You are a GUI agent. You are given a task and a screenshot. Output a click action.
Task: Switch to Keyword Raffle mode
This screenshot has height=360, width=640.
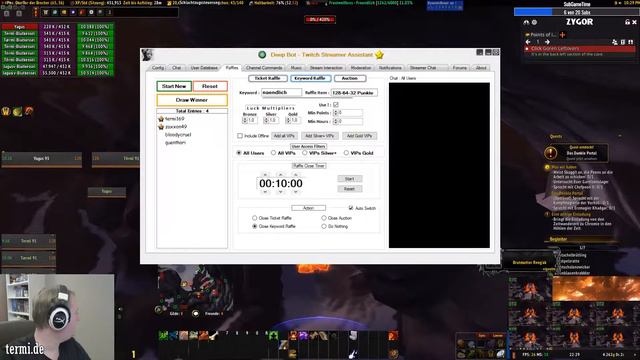[x=310, y=78]
